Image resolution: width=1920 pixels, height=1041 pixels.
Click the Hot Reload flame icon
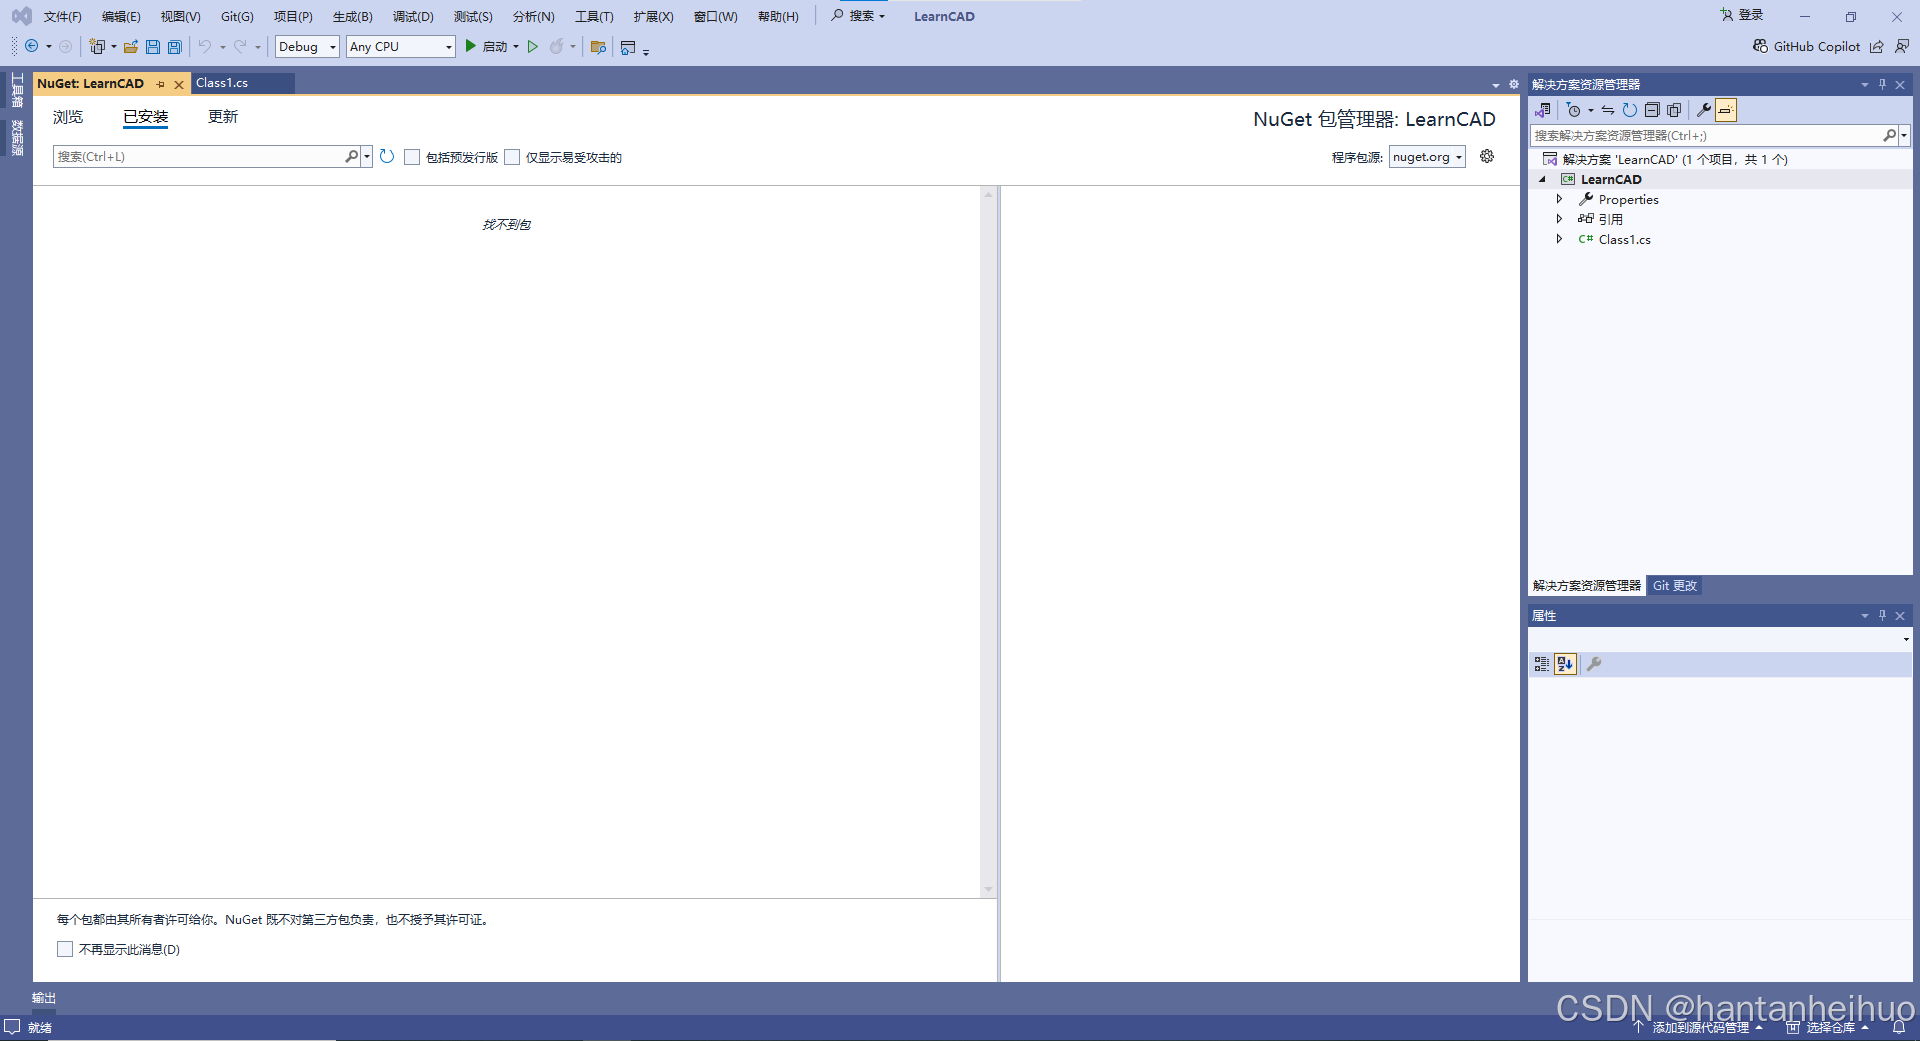(557, 46)
